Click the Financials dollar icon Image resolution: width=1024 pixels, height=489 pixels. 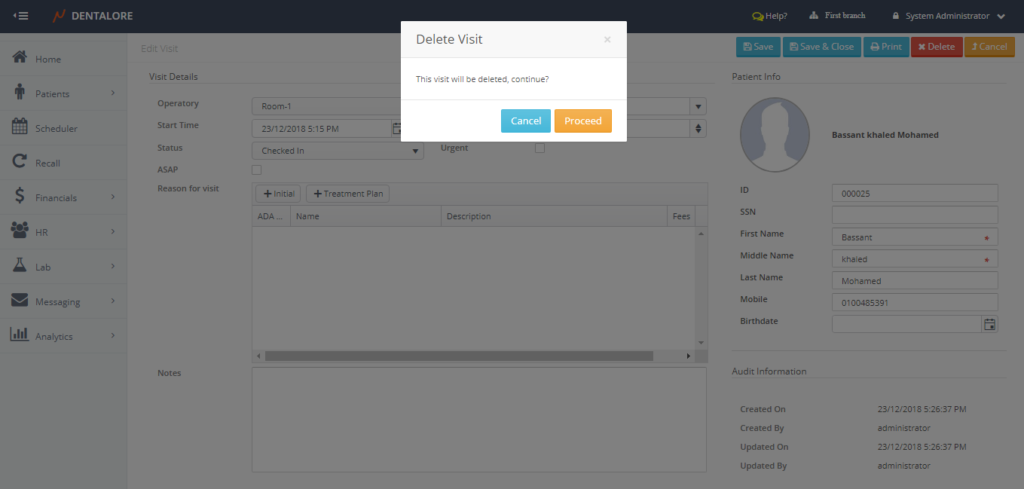19,197
